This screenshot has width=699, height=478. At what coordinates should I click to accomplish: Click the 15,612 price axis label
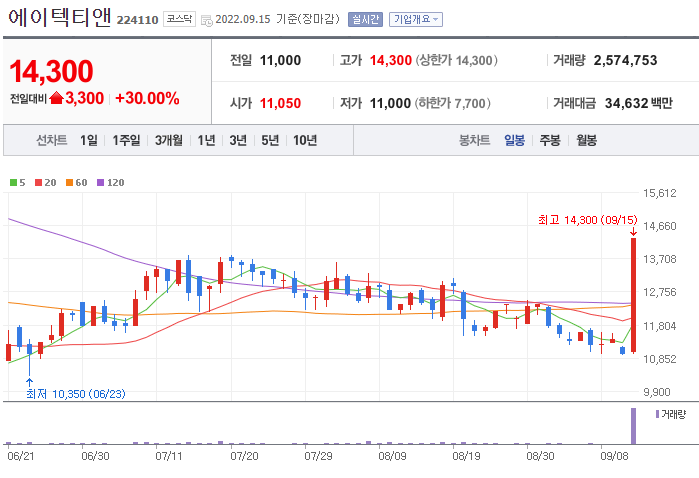[659, 193]
